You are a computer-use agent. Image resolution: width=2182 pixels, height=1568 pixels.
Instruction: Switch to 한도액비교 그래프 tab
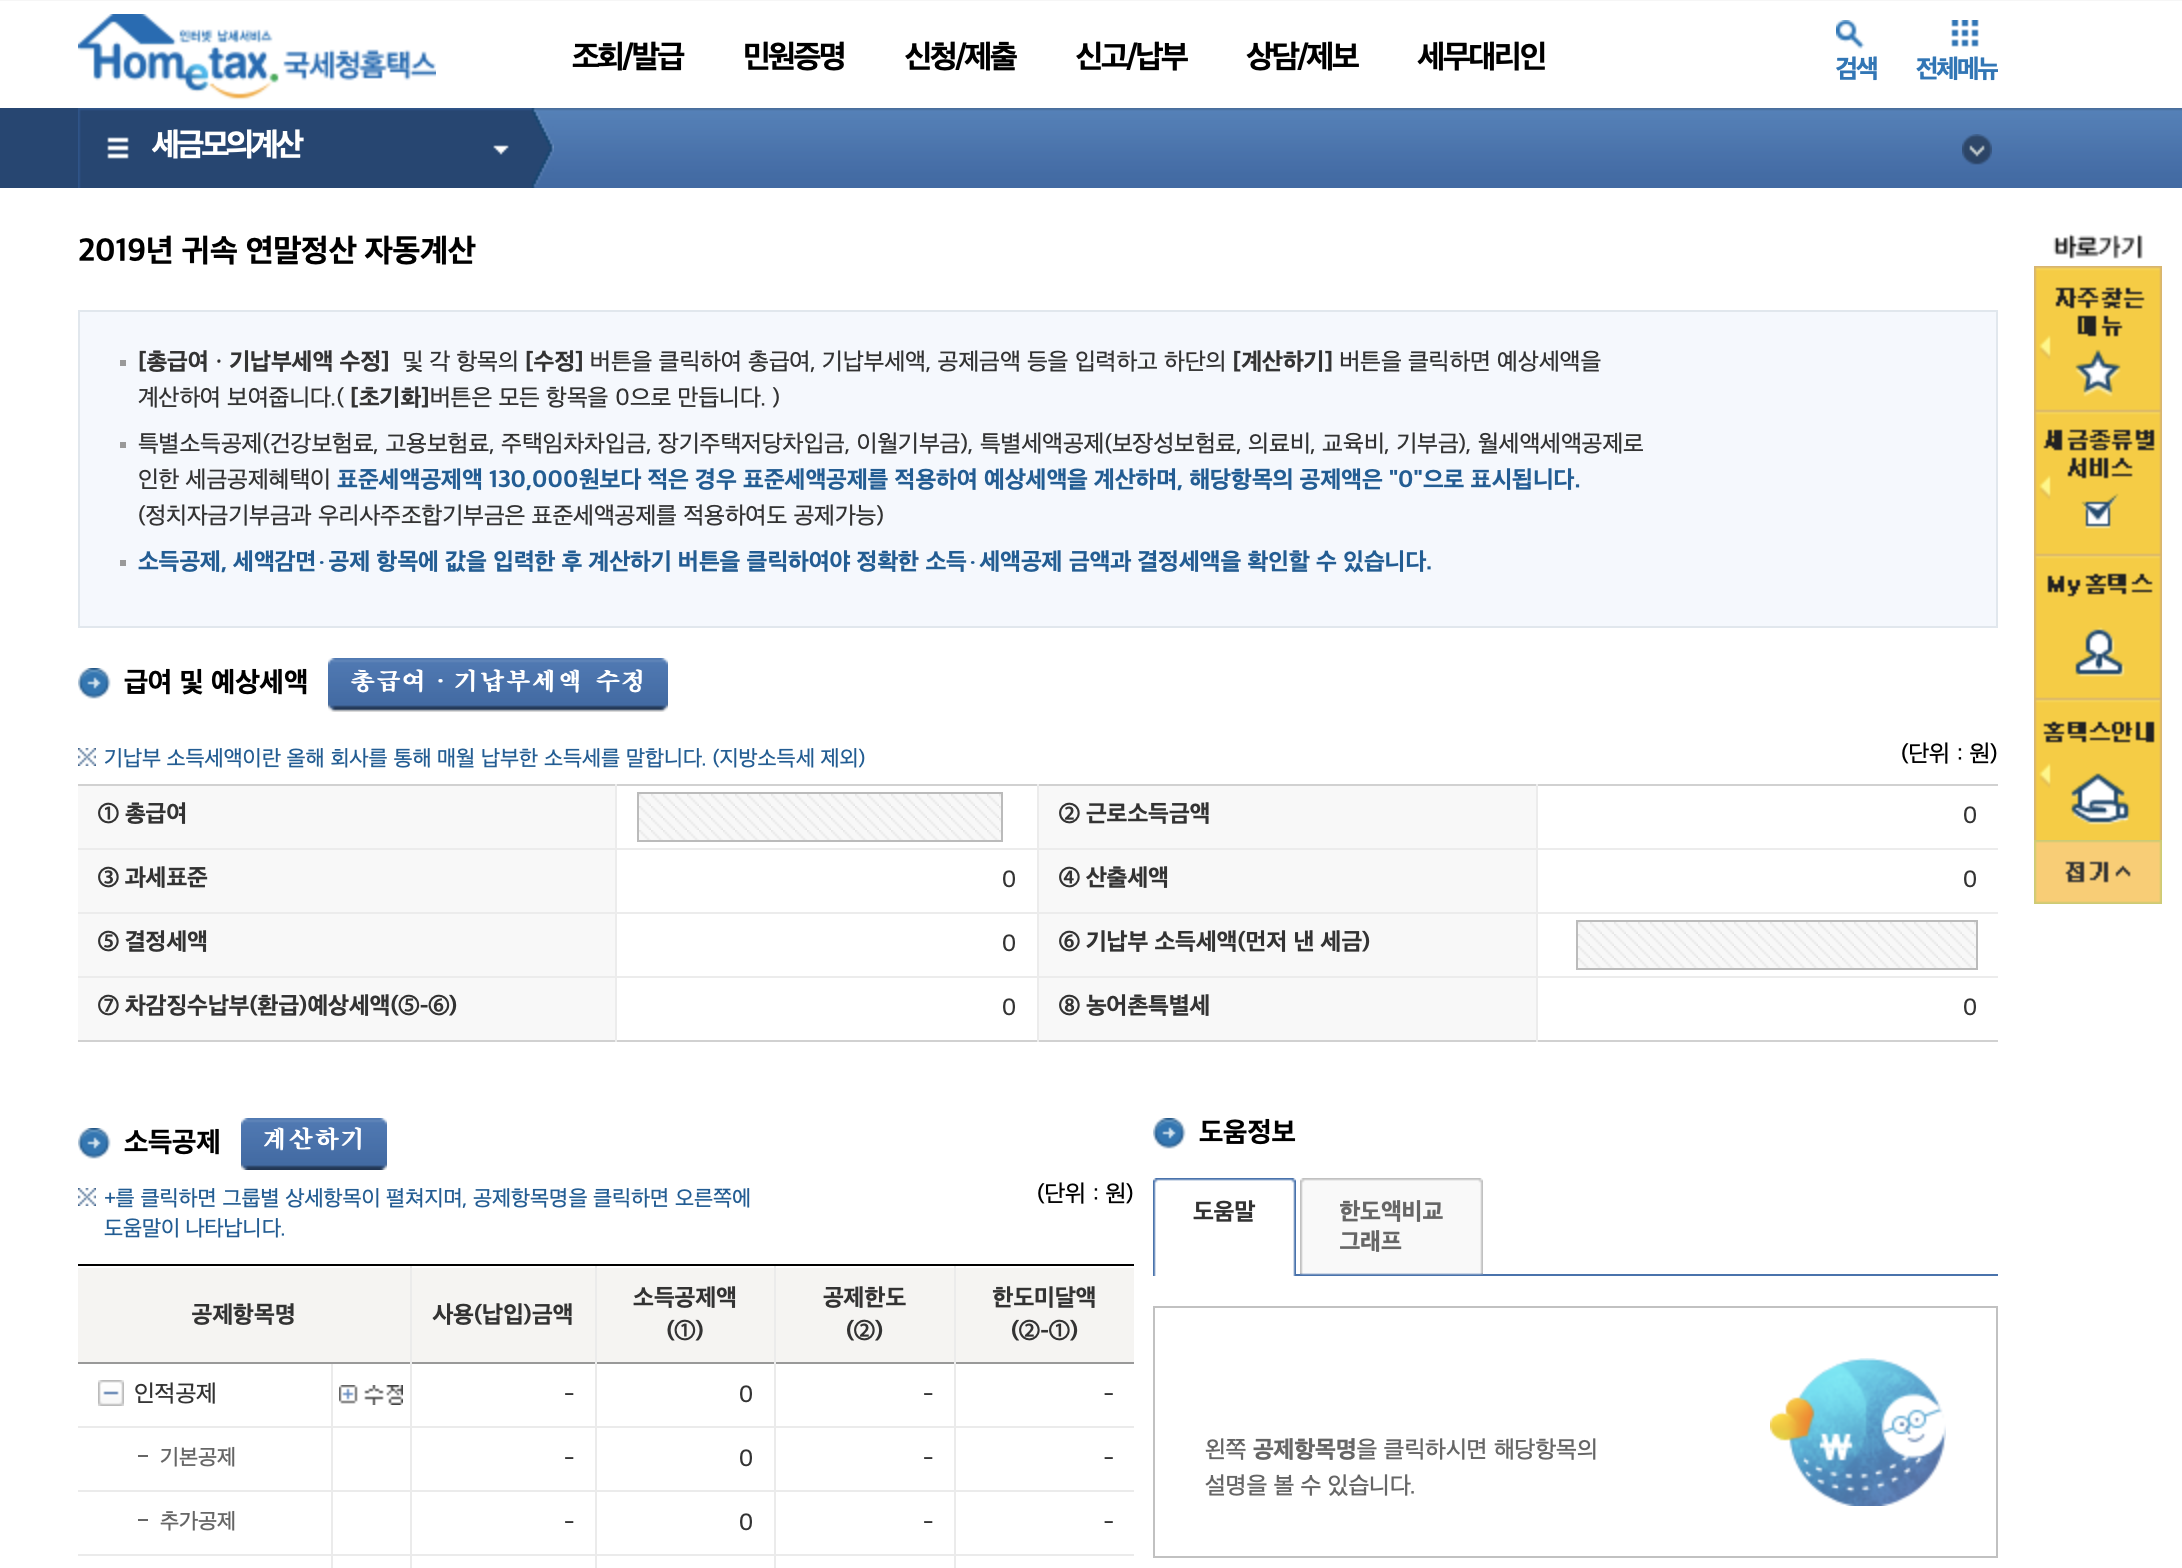[x=1390, y=1225]
